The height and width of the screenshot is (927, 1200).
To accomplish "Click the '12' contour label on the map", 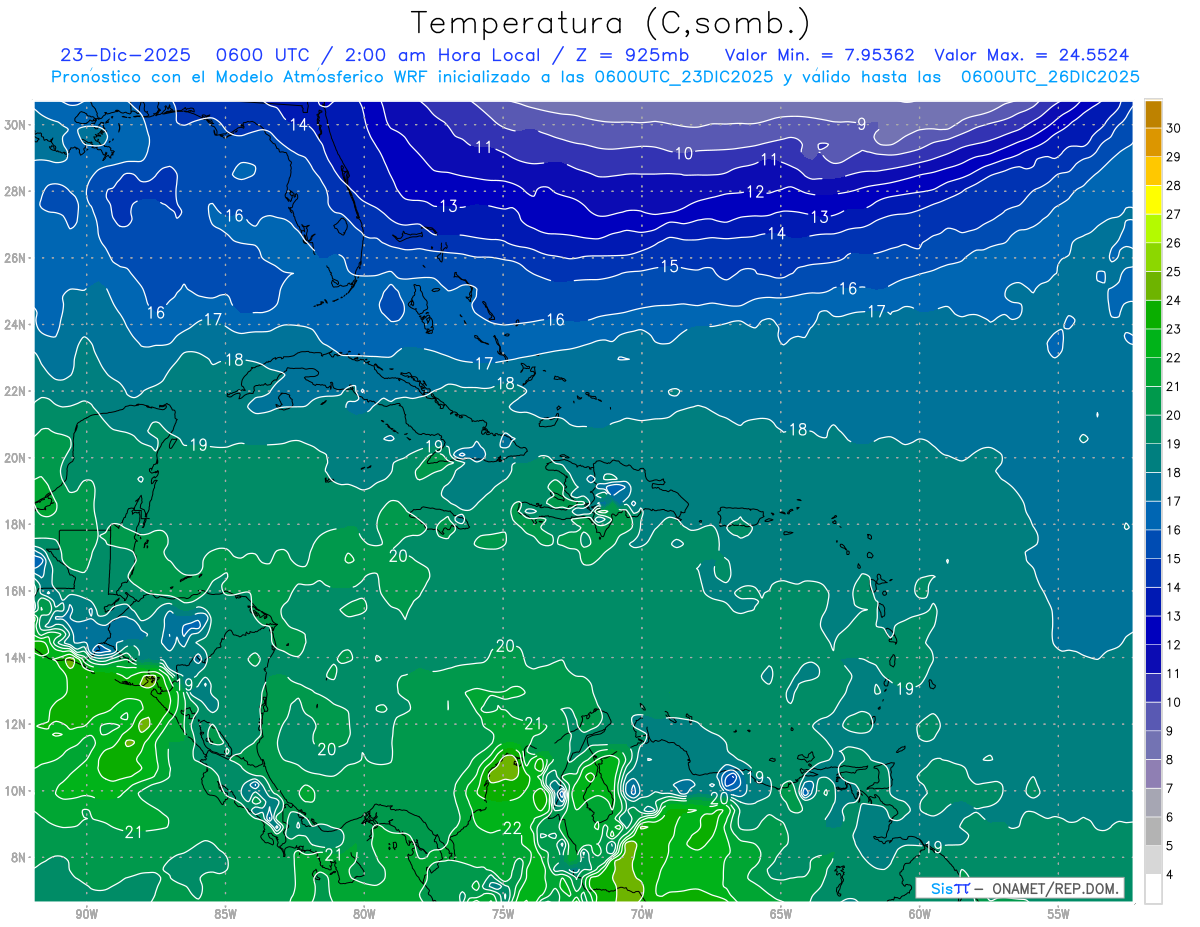I will [x=755, y=192].
